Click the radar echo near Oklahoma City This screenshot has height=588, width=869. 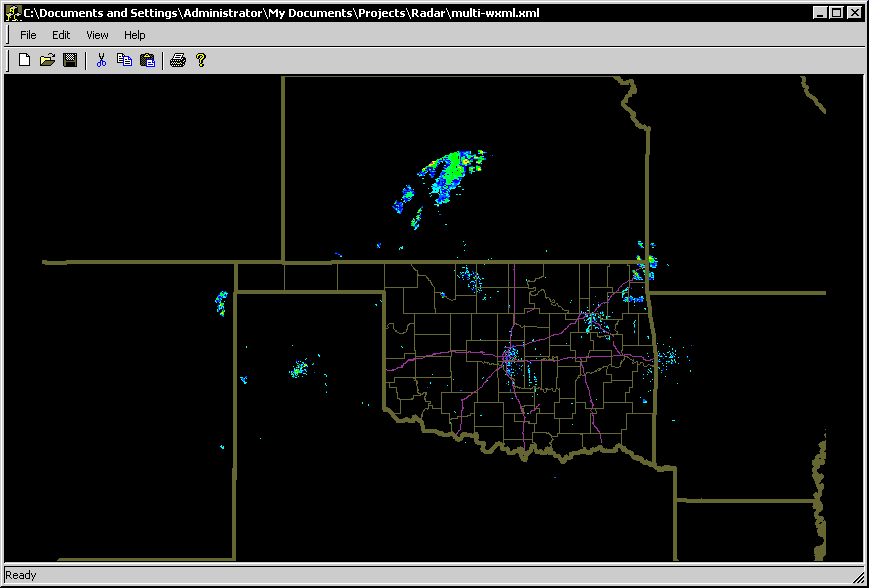511,355
